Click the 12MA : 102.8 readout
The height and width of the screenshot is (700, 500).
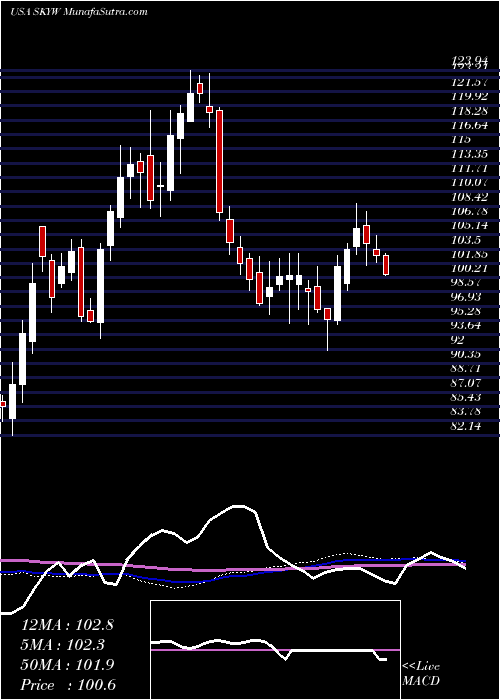67,625
